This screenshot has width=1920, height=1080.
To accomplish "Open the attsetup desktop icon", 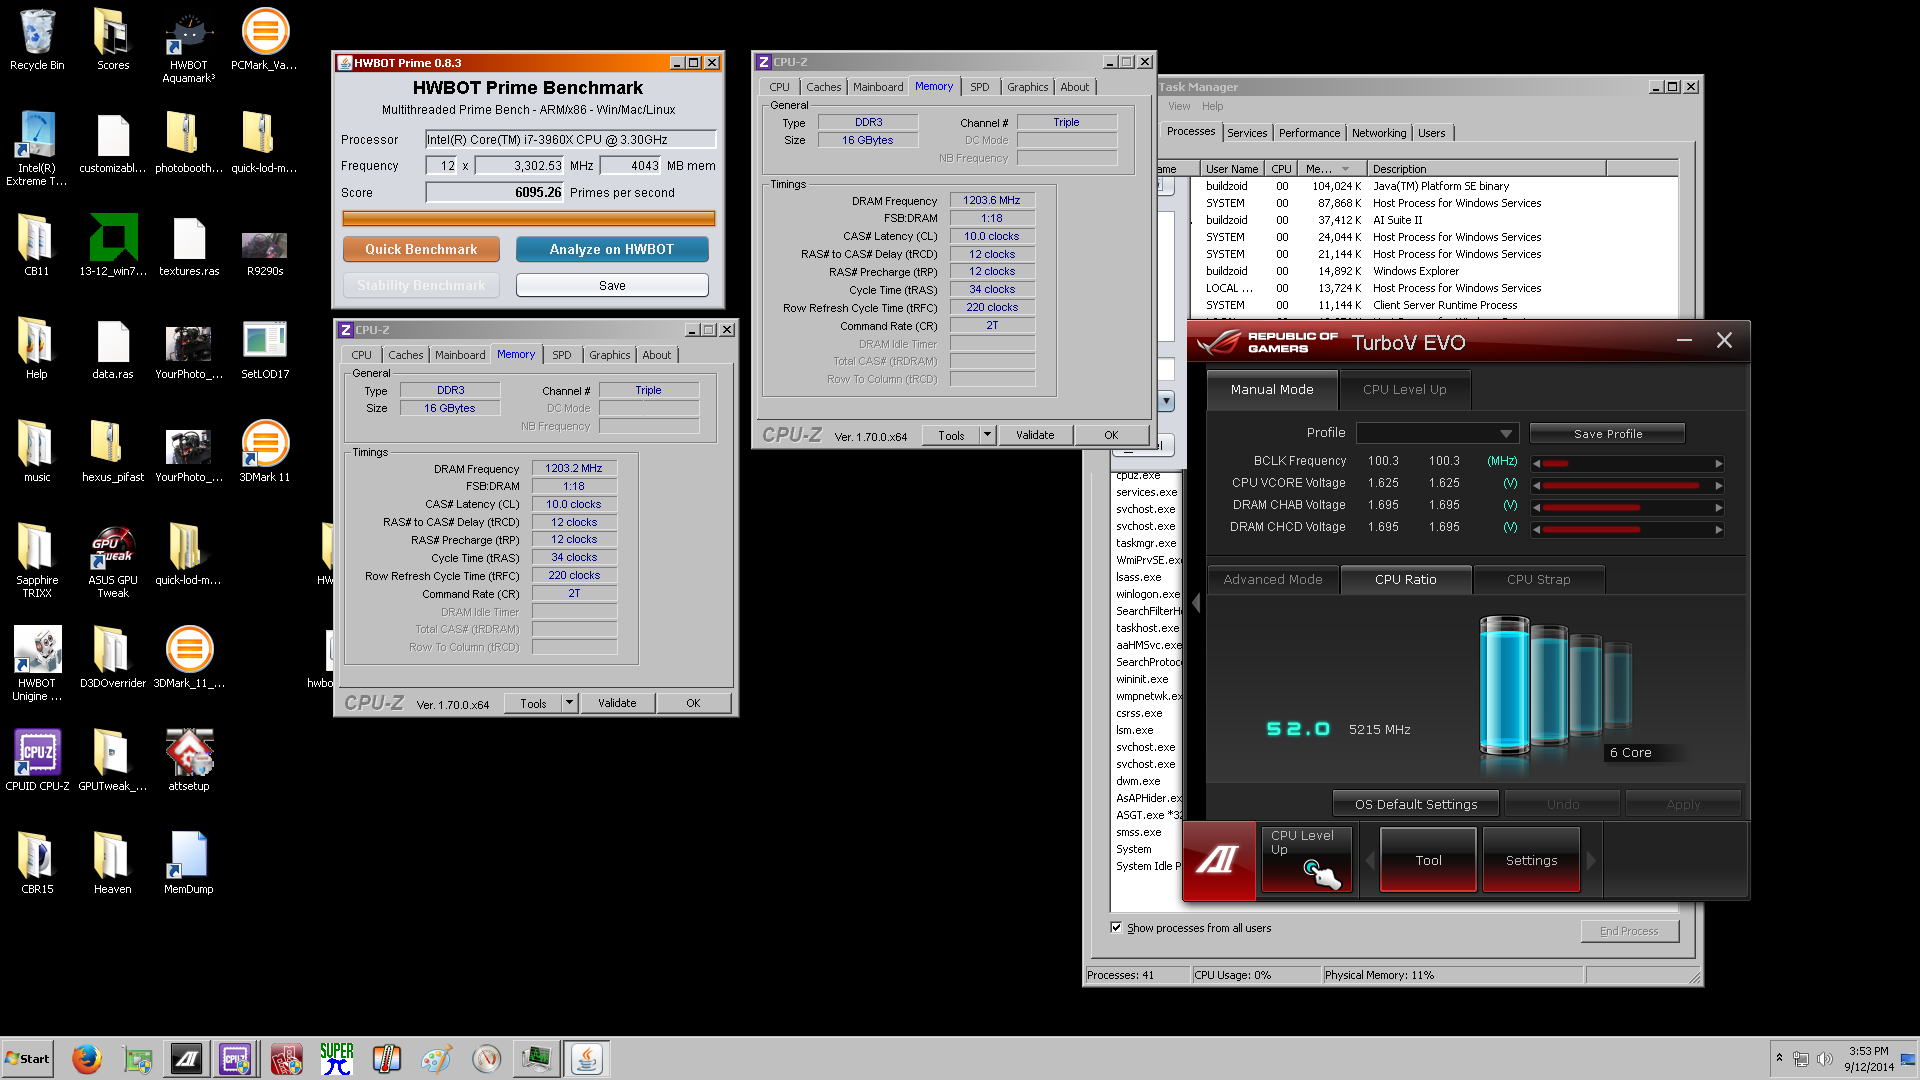I will pyautogui.click(x=188, y=760).
